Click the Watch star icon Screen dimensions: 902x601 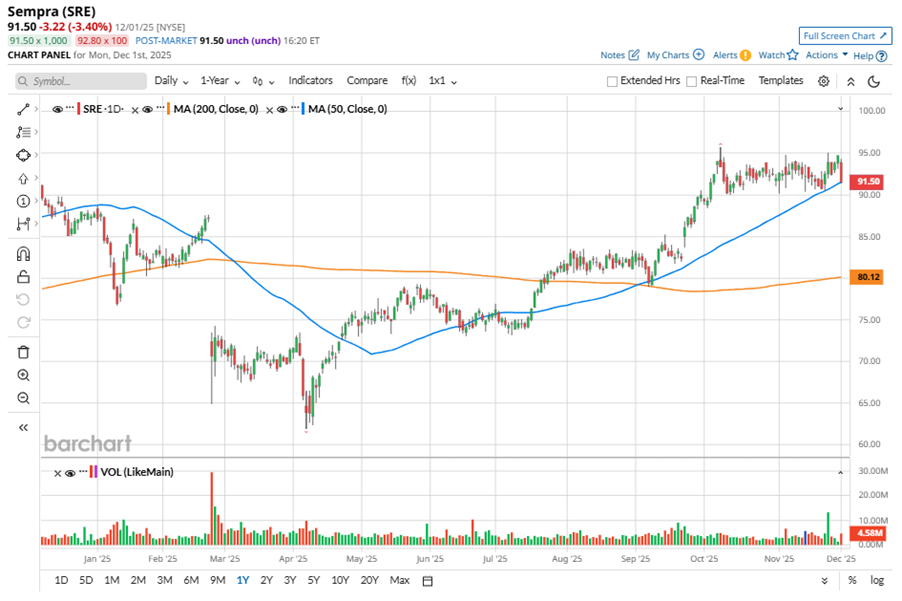point(793,55)
